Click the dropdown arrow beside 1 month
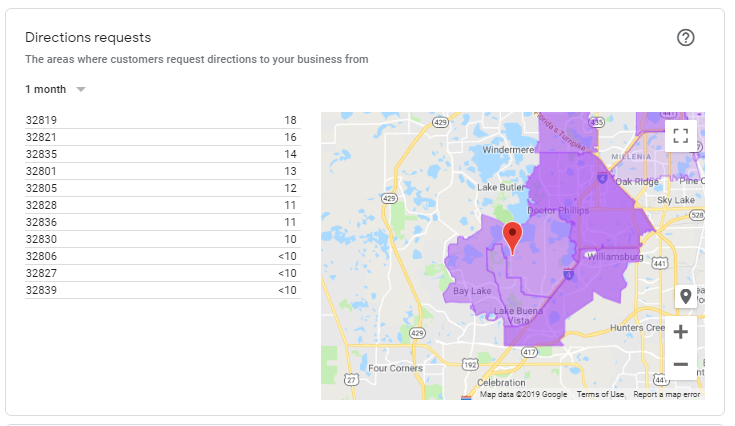Image resolution: width=735 pixels, height=426 pixels. tap(81, 89)
